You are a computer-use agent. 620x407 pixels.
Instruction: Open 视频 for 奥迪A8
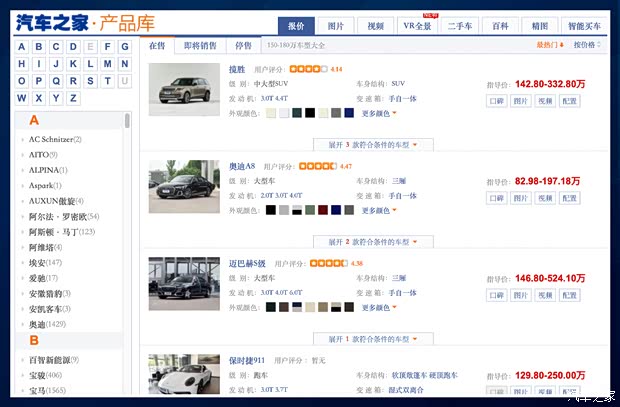[x=545, y=198]
